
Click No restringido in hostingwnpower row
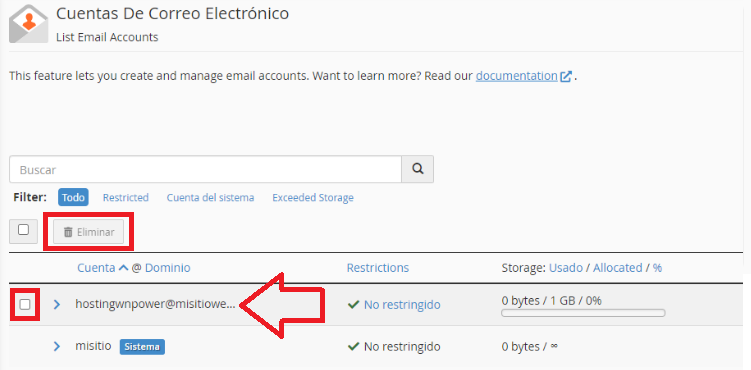pyautogui.click(x=402, y=304)
